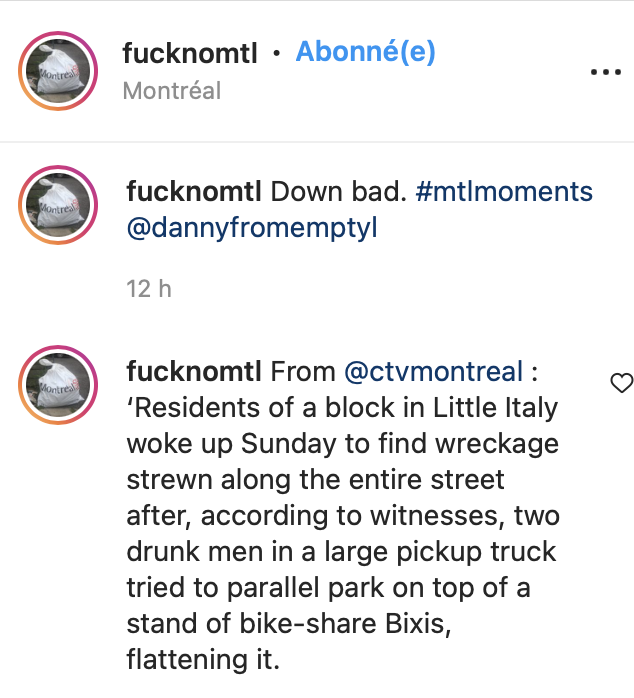Click the avatar beside the @ctvmontreal comment

point(58,388)
